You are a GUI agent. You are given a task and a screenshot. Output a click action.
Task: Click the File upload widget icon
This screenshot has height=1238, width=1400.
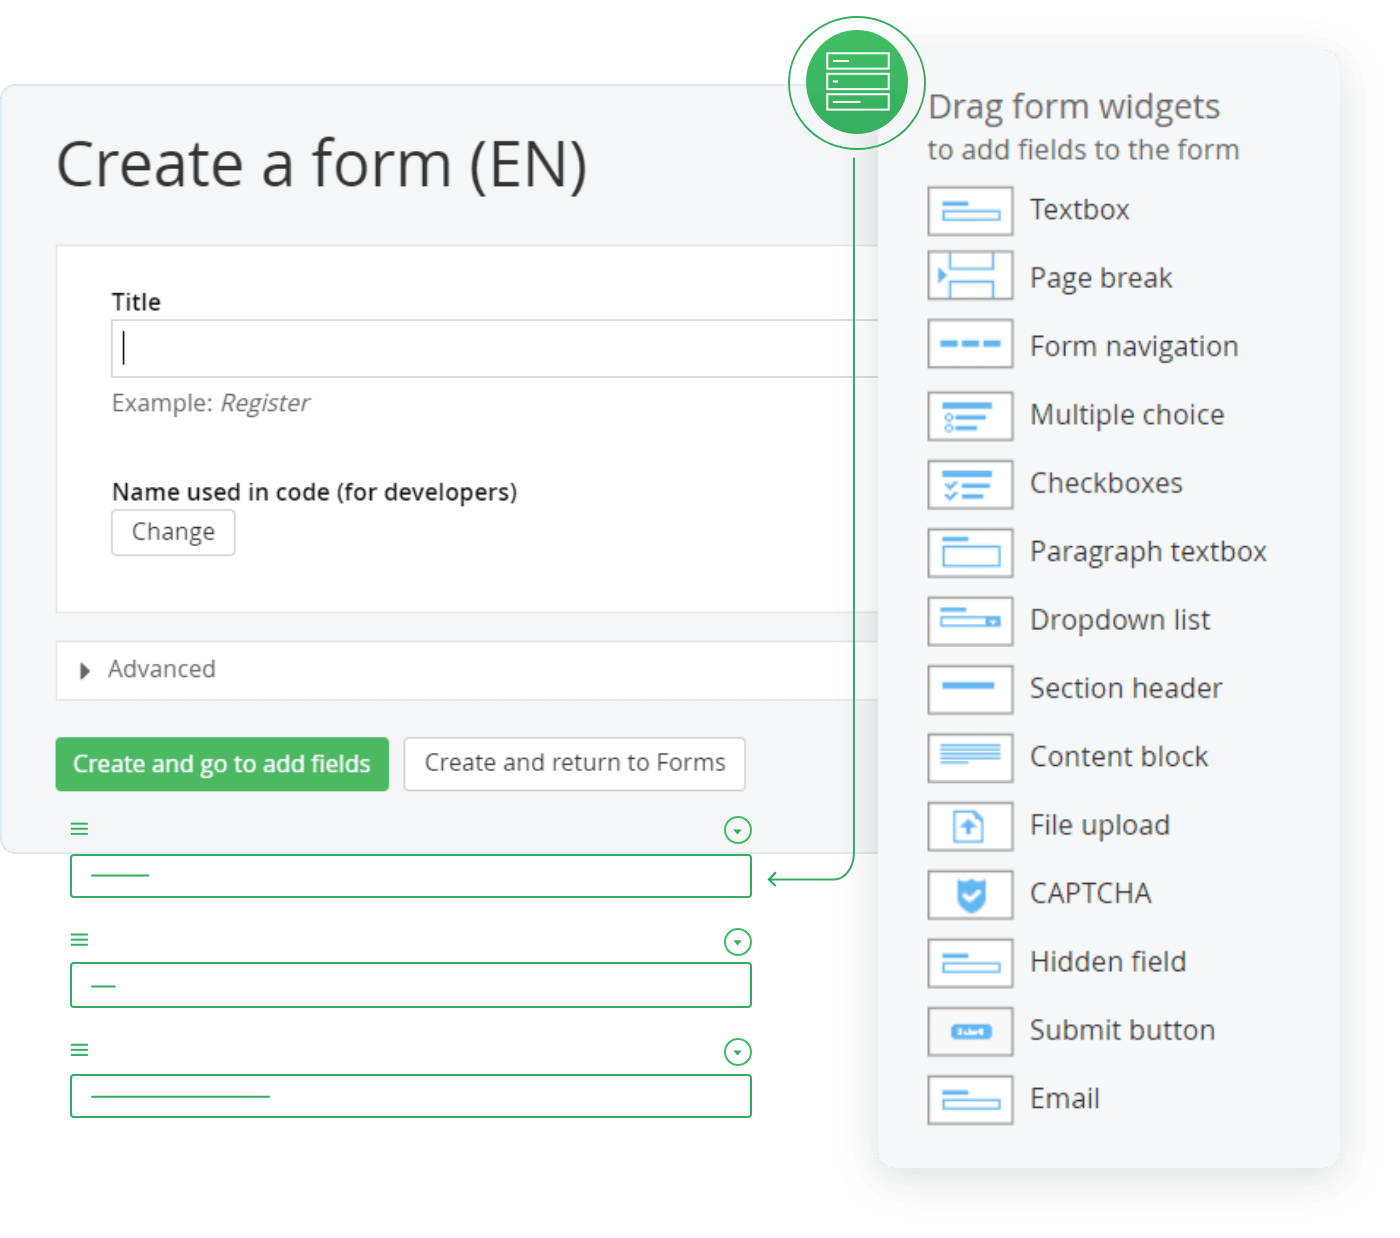(x=970, y=826)
